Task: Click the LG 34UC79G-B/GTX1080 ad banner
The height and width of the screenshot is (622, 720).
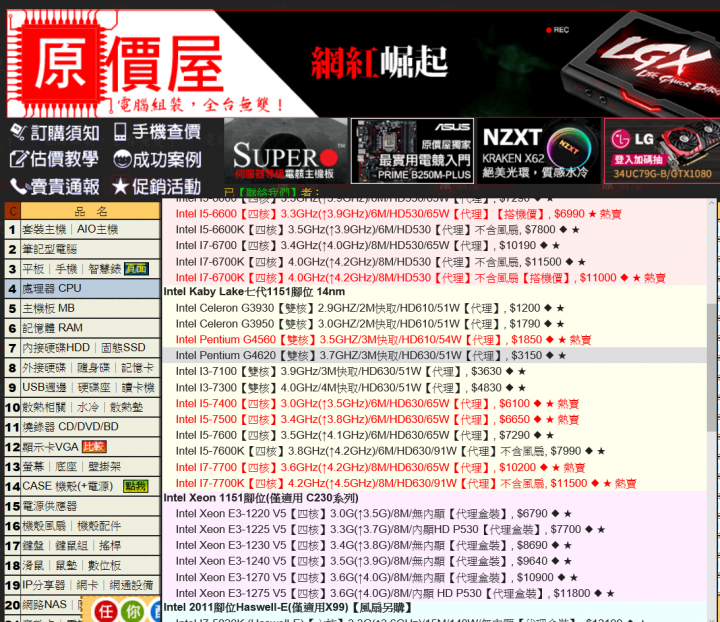Action: [x=662, y=151]
